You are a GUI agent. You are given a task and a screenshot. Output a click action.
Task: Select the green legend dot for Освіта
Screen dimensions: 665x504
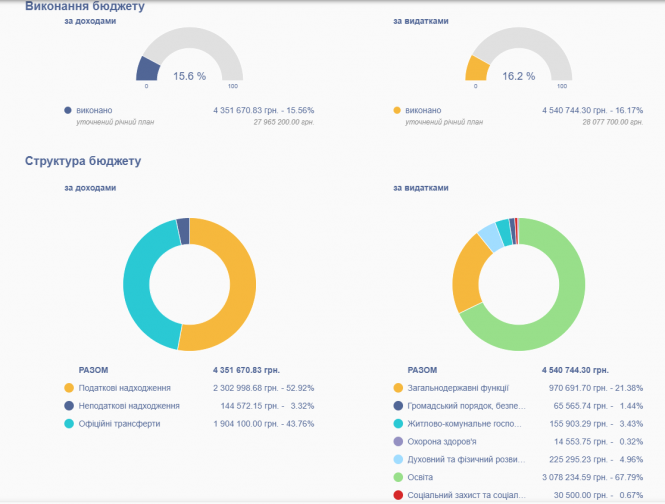point(398,477)
